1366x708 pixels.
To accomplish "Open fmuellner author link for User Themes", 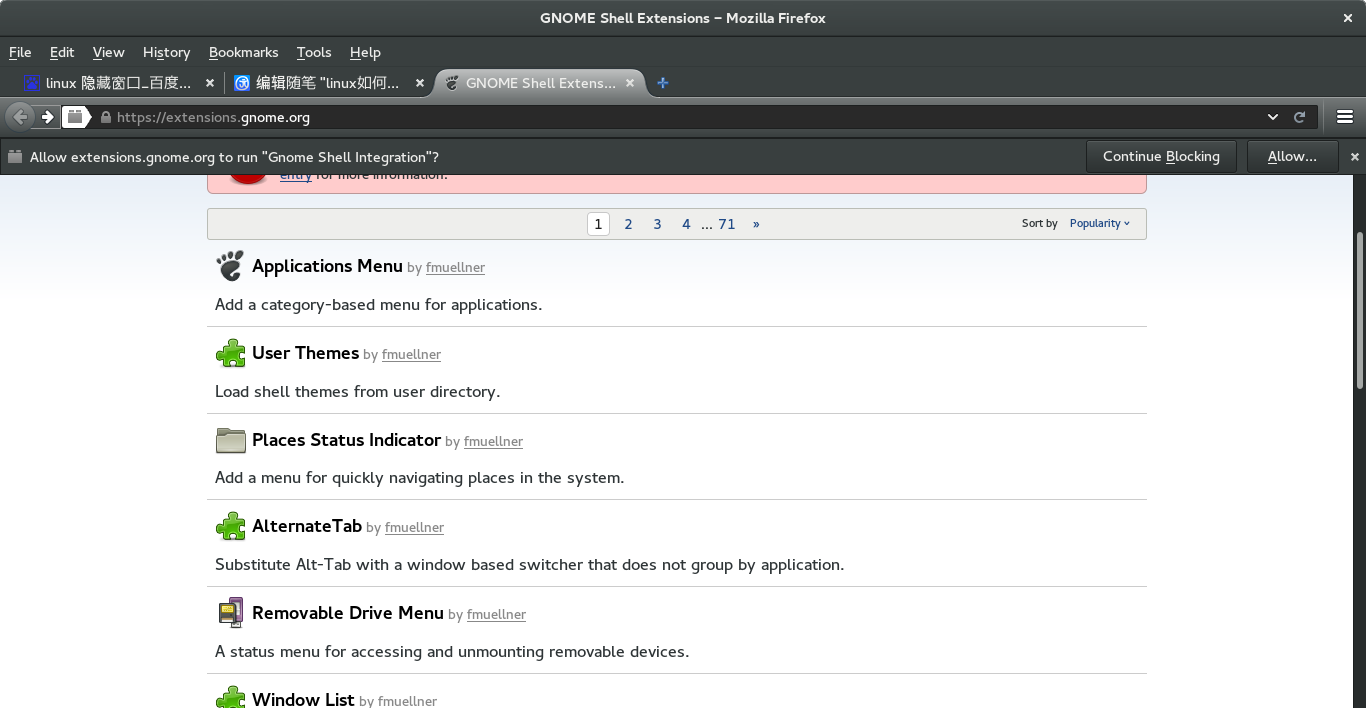I will tap(411, 354).
